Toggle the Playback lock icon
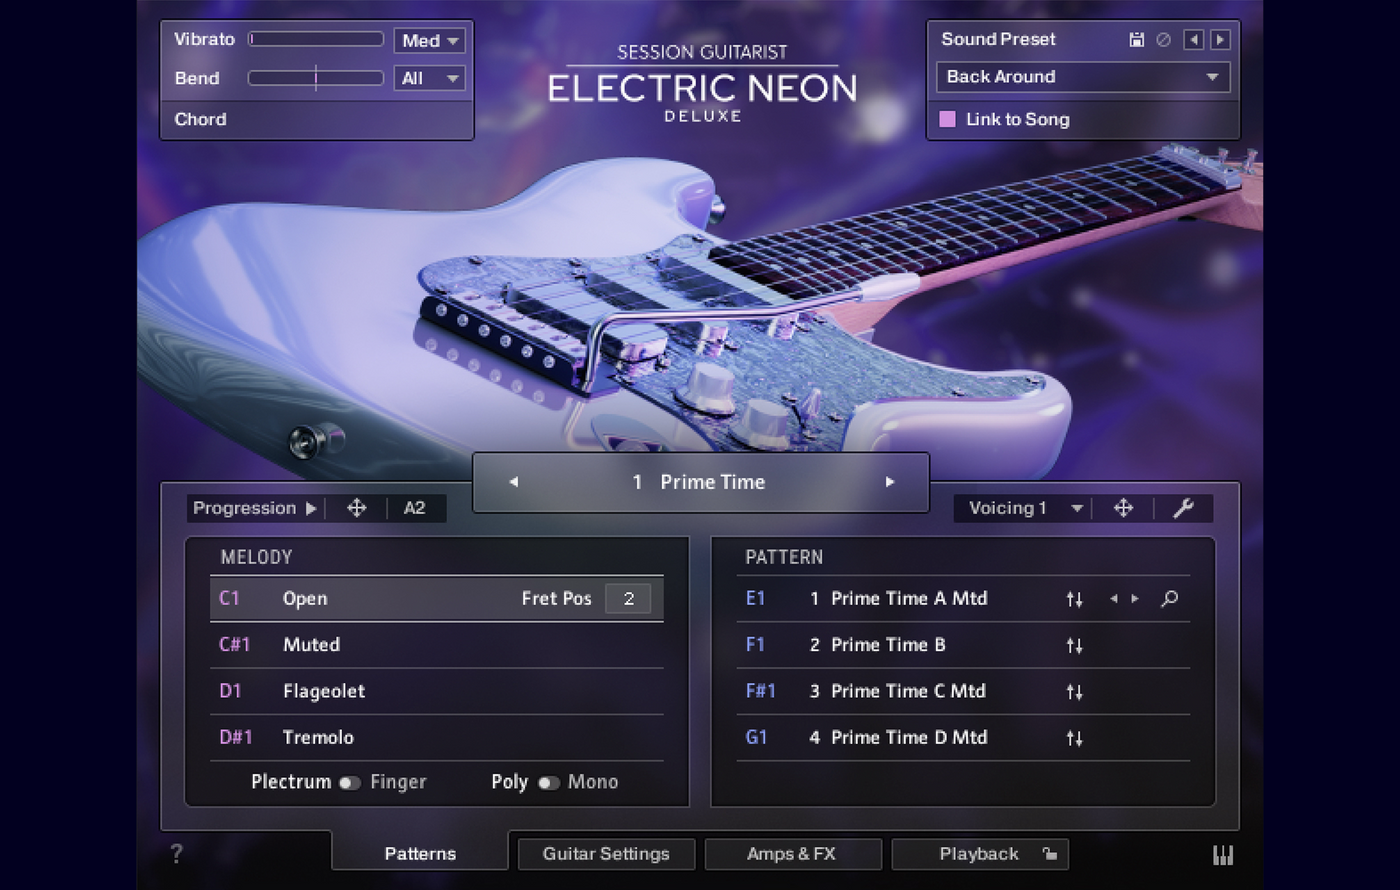Image resolution: width=1400 pixels, height=890 pixels. (1049, 854)
